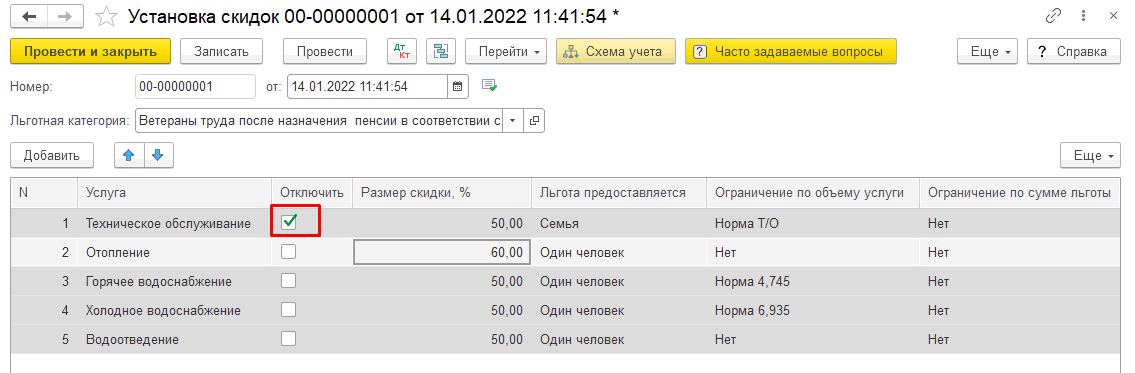This screenshot has height=373, width=1135.
Task: Open calendar picker for document date
Action: pos(457,86)
